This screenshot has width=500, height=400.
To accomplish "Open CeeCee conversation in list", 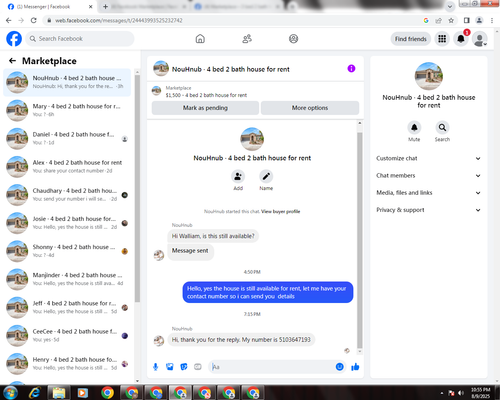I will point(67,336).
